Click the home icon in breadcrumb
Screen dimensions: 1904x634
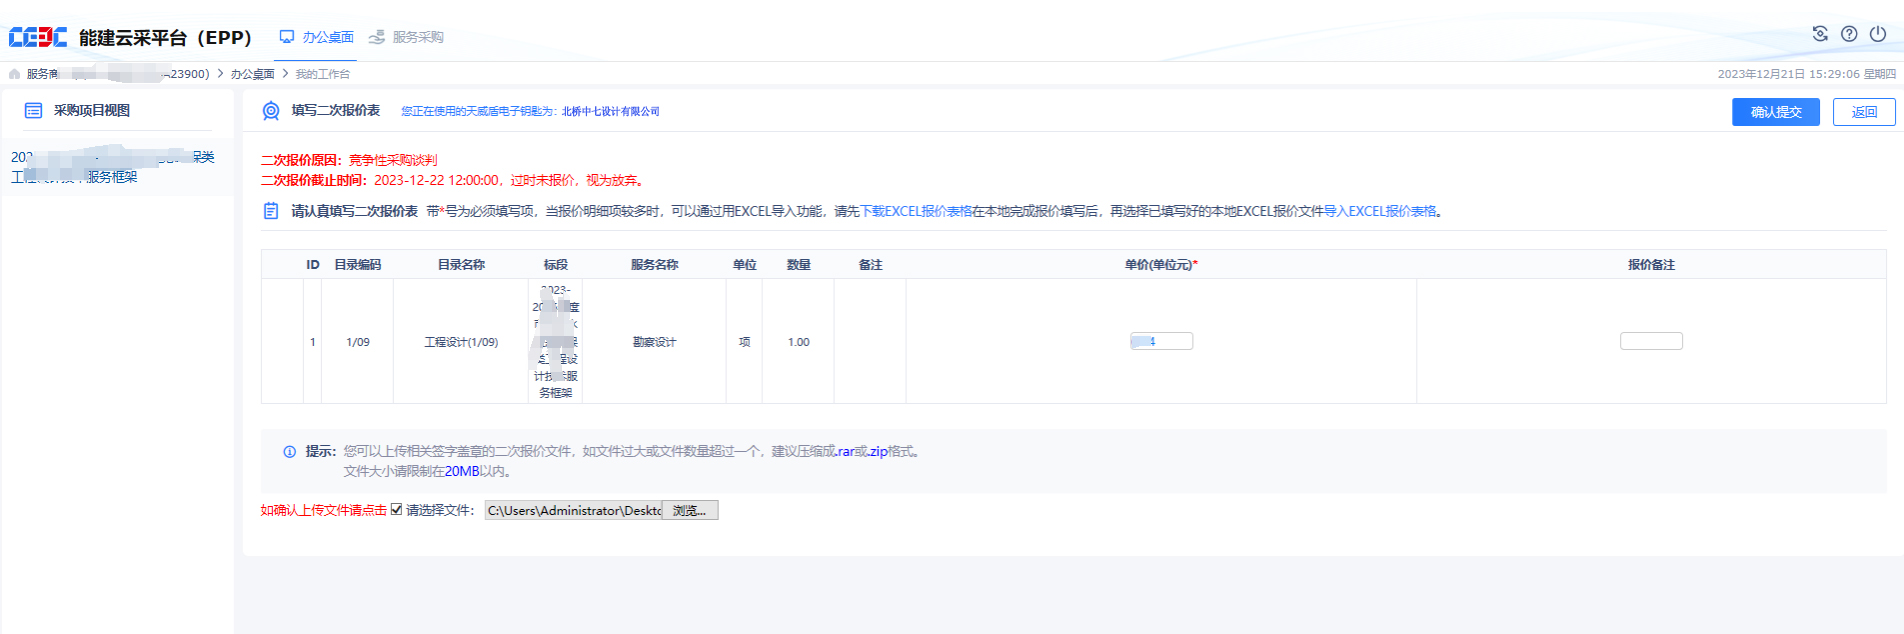(x=14, y=74)
